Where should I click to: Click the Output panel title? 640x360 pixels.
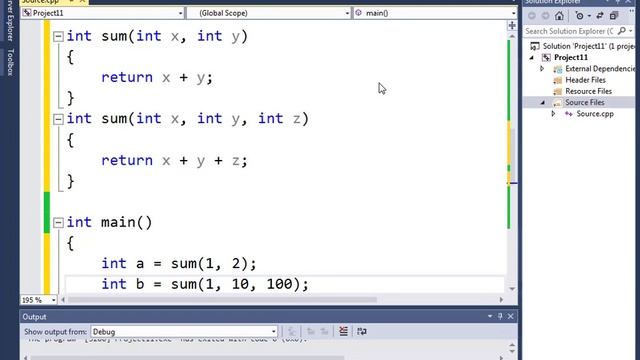(34, 317)
